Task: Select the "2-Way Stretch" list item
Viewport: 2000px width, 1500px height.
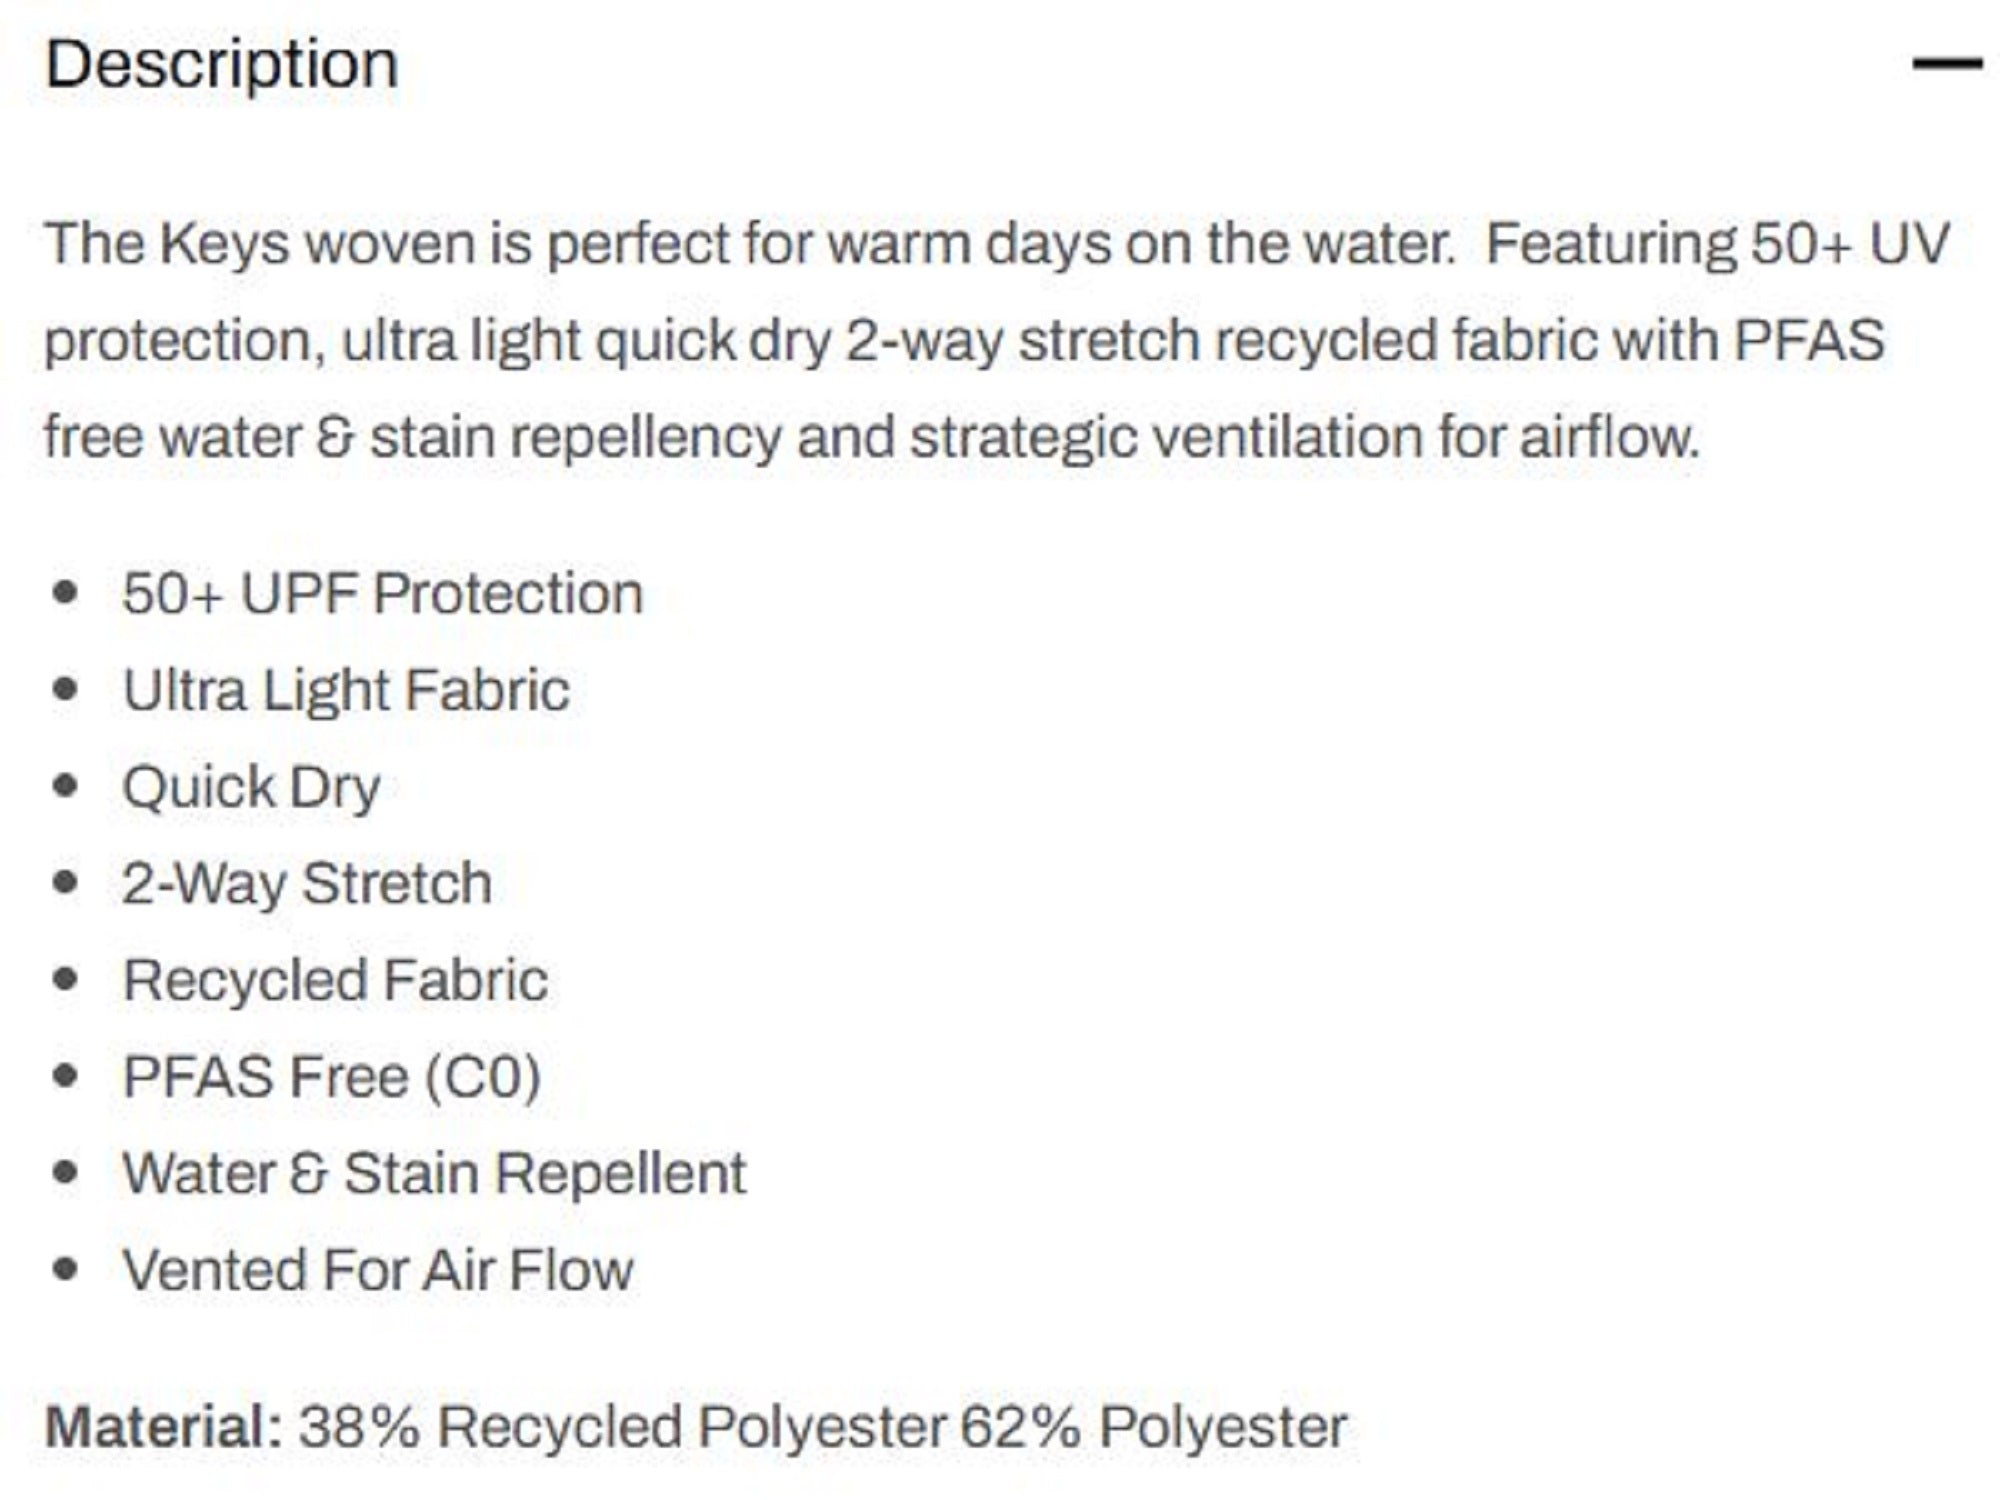Action: click(307, 883)
